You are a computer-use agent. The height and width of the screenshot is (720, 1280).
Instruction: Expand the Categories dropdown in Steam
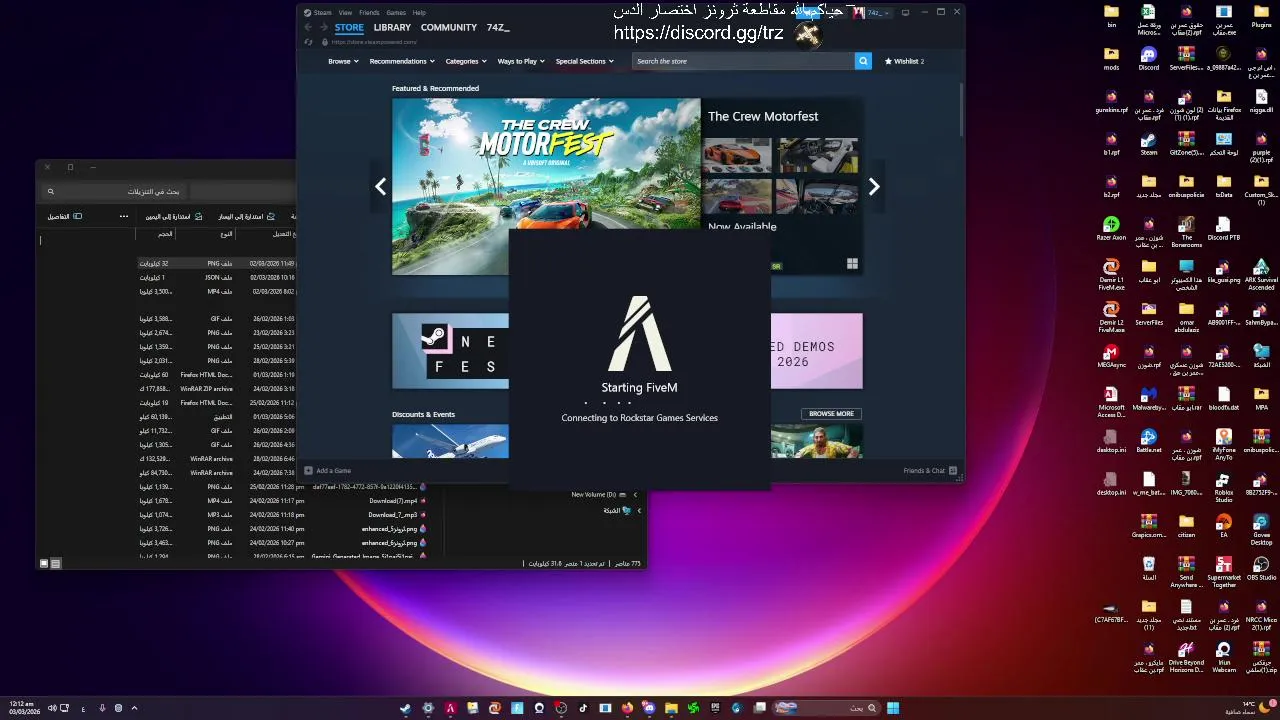[x=466, y=61]
